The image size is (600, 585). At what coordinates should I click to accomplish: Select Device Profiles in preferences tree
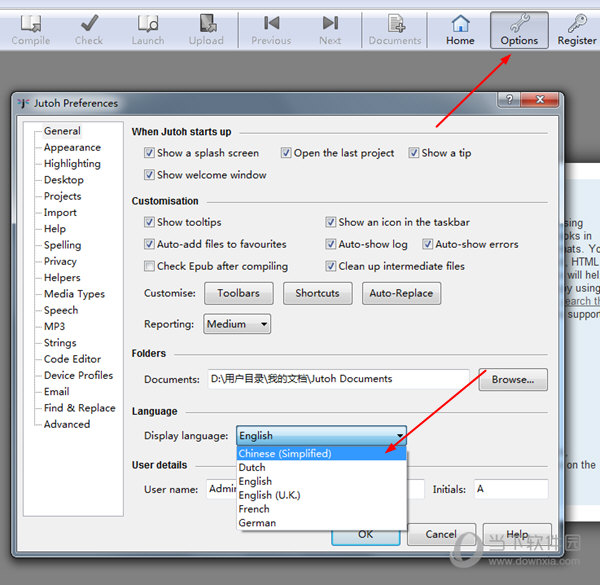coord(78,375)
